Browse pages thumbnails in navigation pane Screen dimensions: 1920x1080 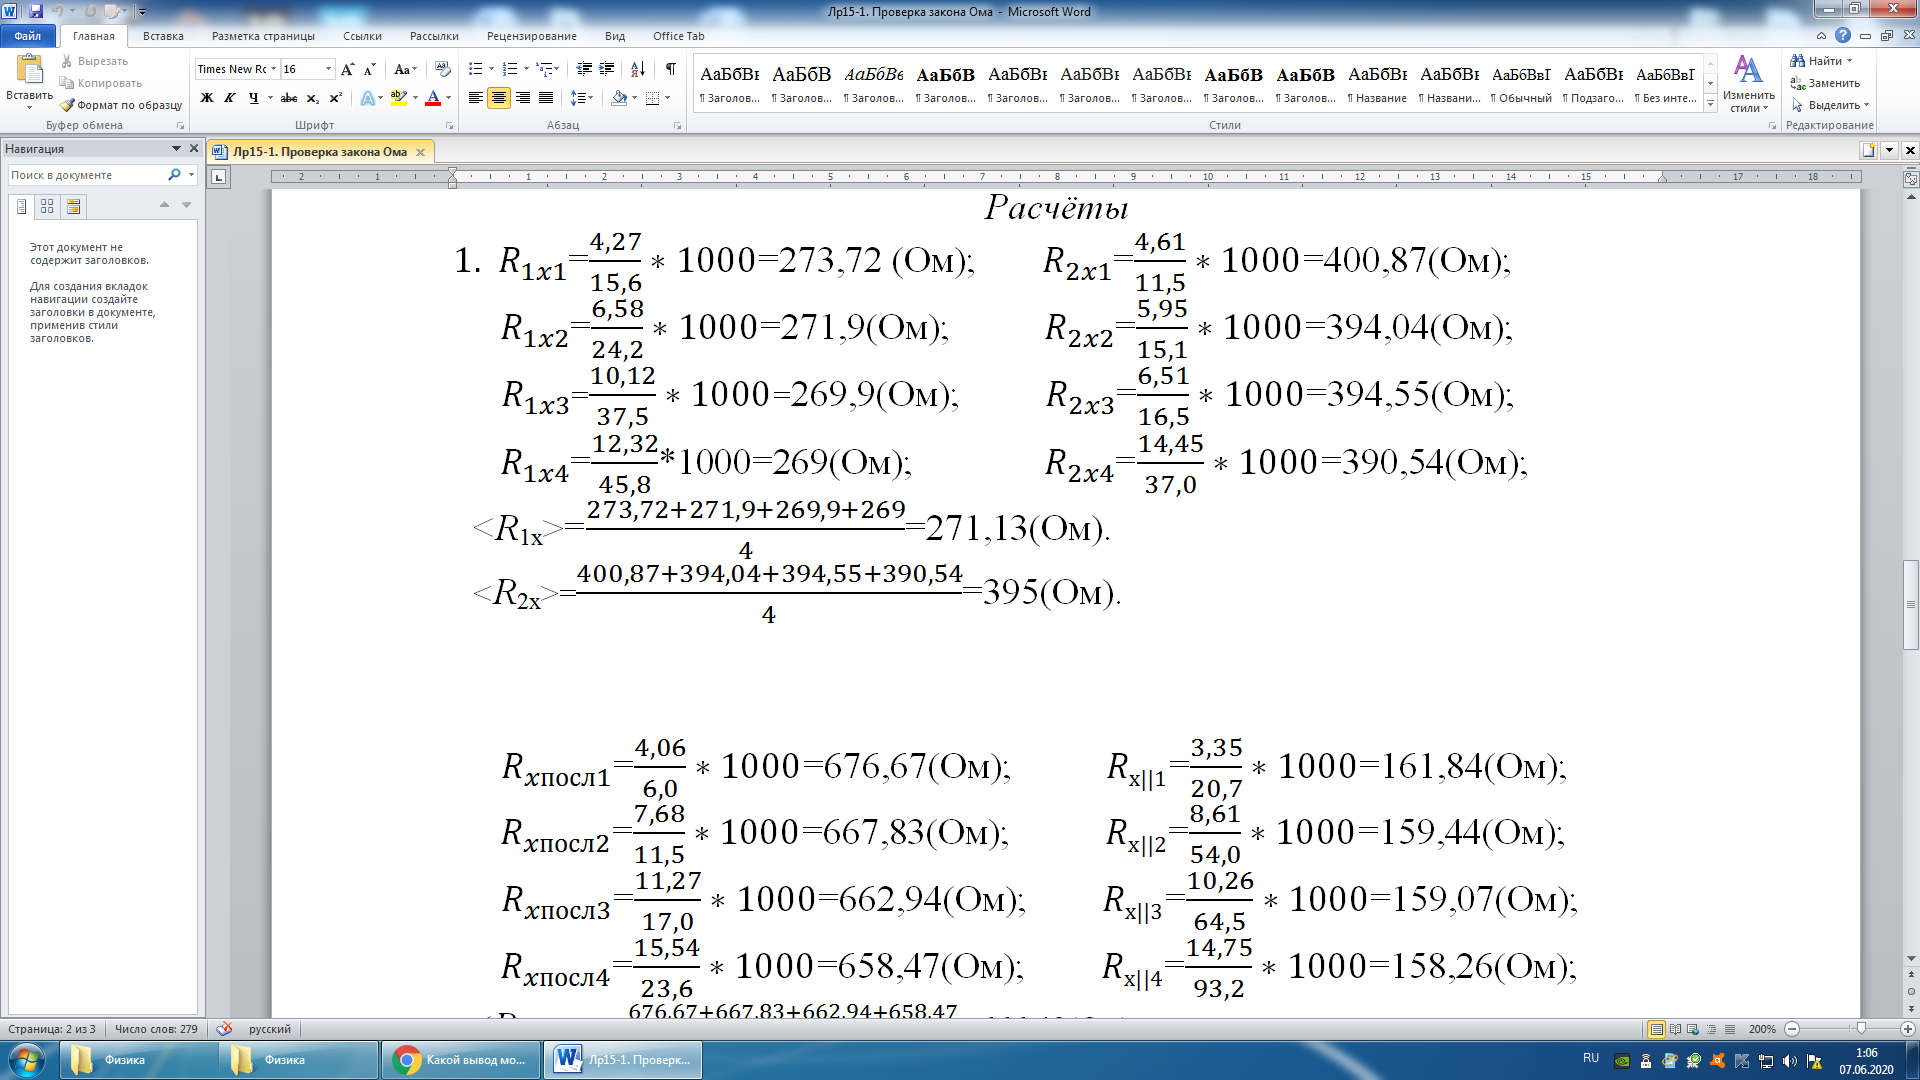point(47,206)
